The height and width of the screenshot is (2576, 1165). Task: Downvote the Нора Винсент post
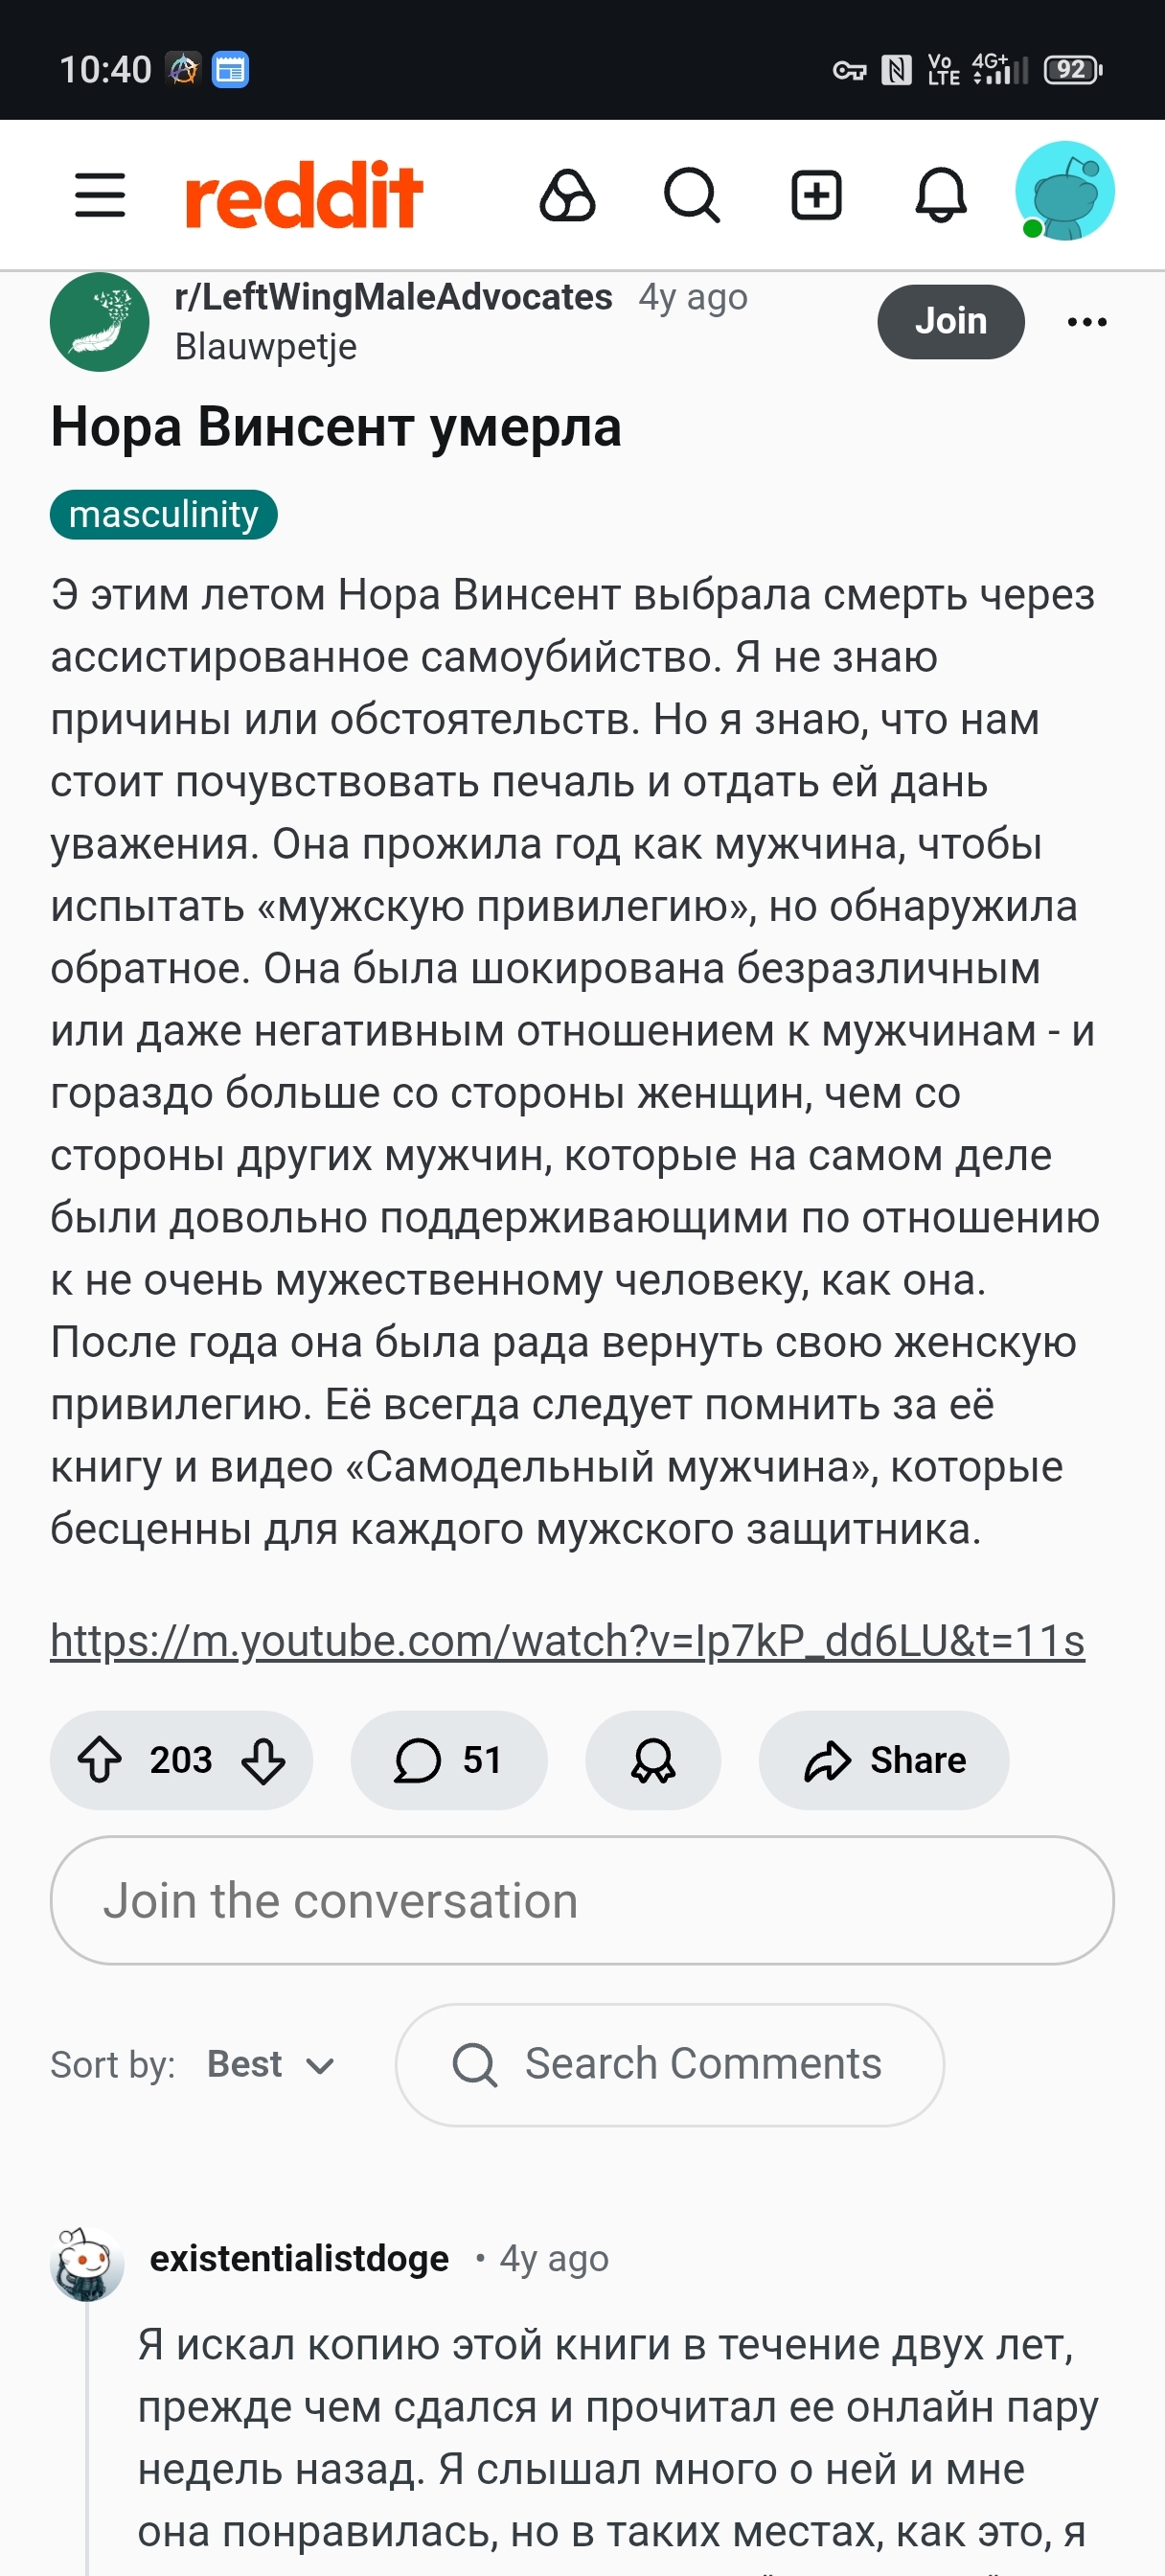coord(264,1760)
